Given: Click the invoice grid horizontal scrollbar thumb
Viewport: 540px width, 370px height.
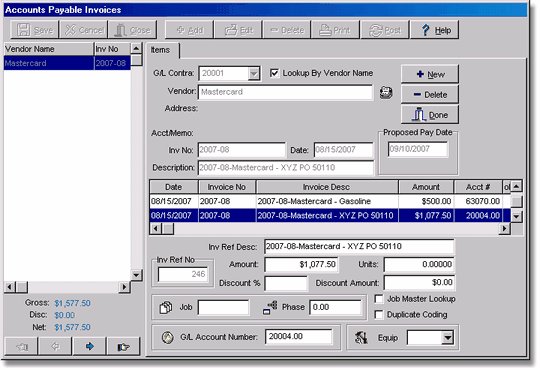Looking at the screenshot, I should point(168,228).
